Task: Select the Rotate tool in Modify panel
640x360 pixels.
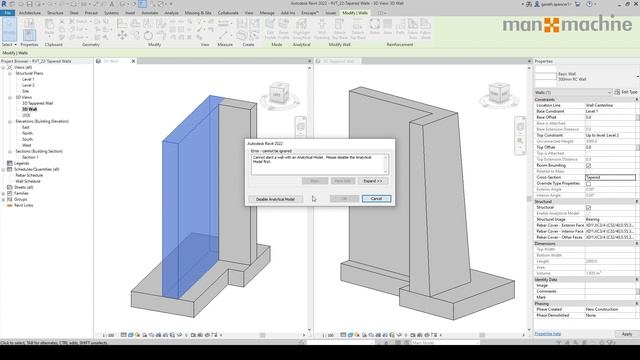Action: (x=148, y=36)
